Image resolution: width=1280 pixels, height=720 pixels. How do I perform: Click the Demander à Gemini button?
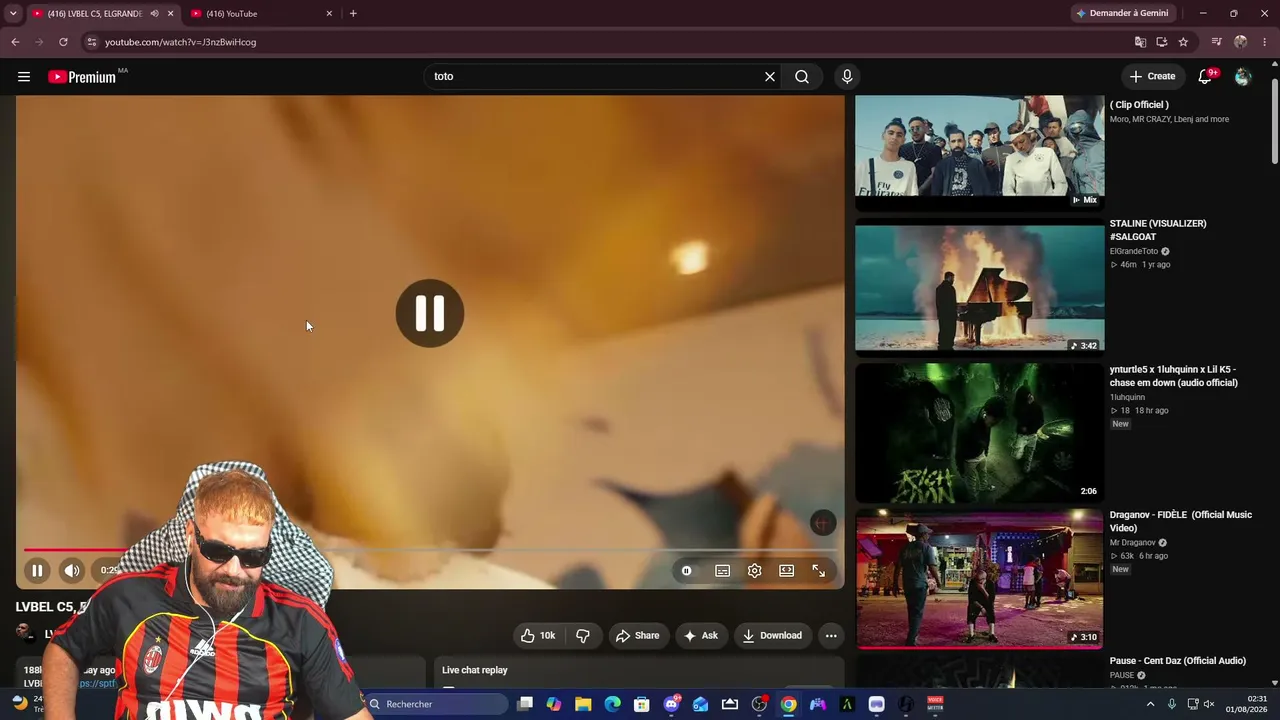coord(1122,14)
